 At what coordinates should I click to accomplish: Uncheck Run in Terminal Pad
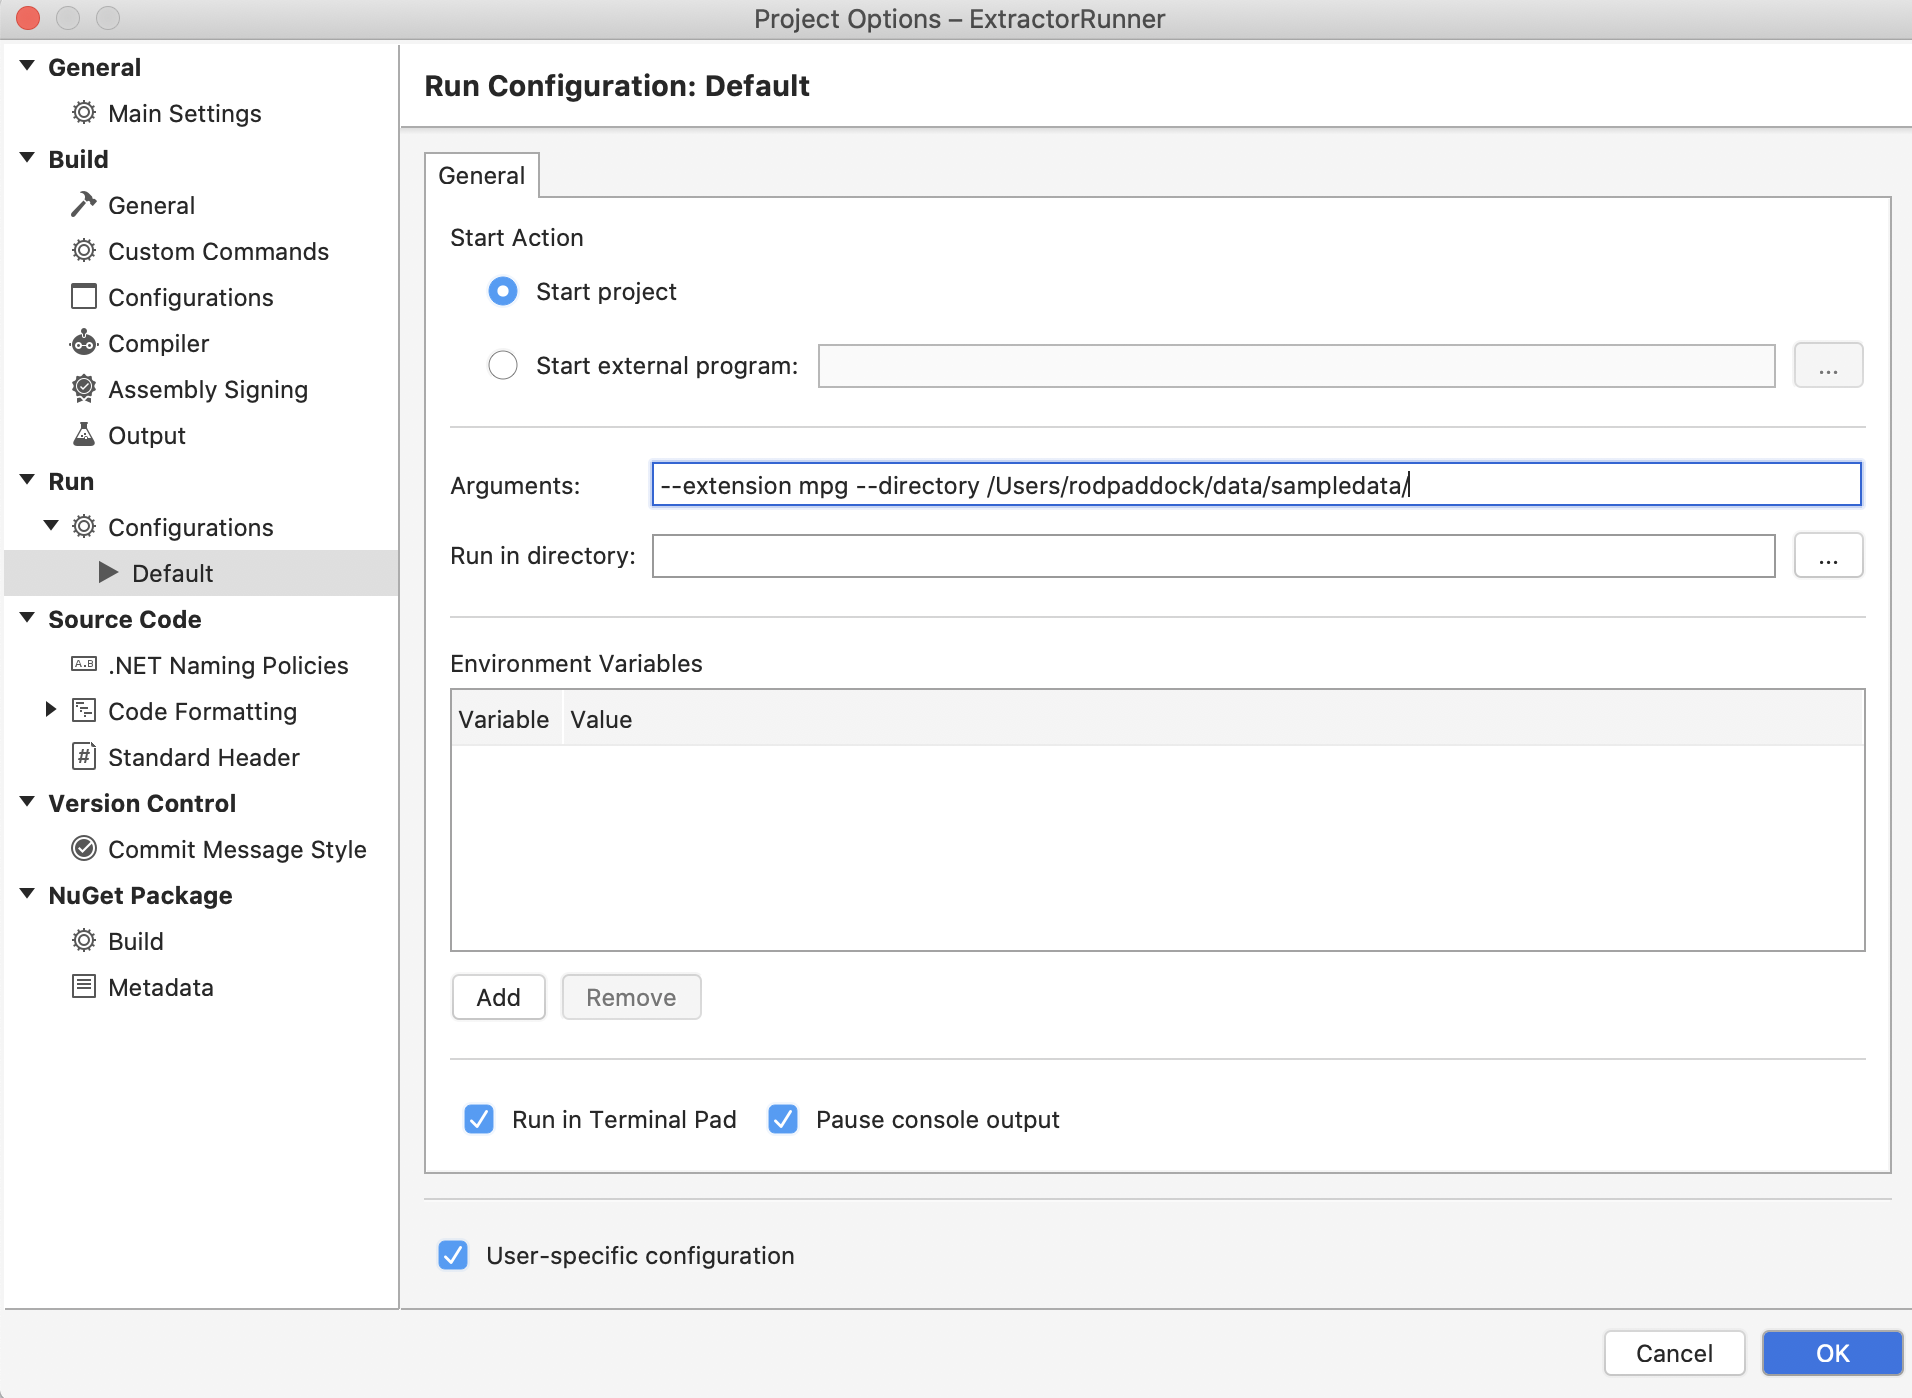pos(479,1119)
